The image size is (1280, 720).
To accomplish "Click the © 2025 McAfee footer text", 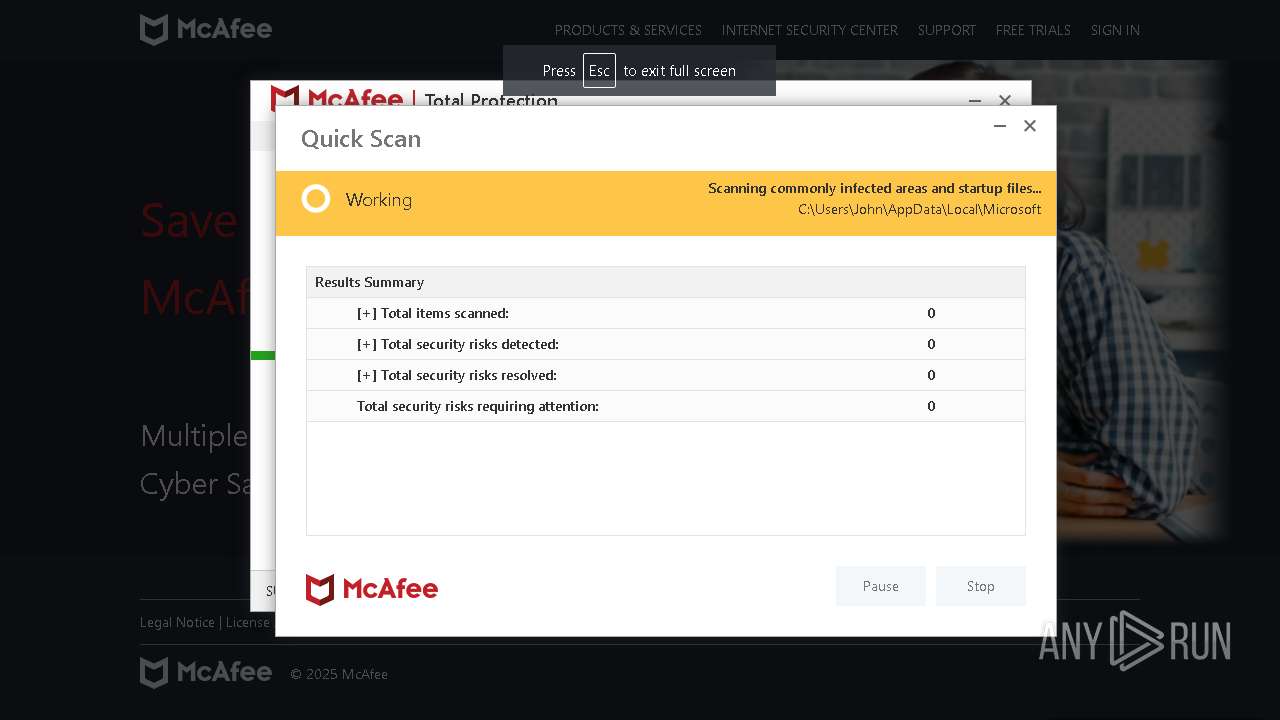I will tap(339, 674).
